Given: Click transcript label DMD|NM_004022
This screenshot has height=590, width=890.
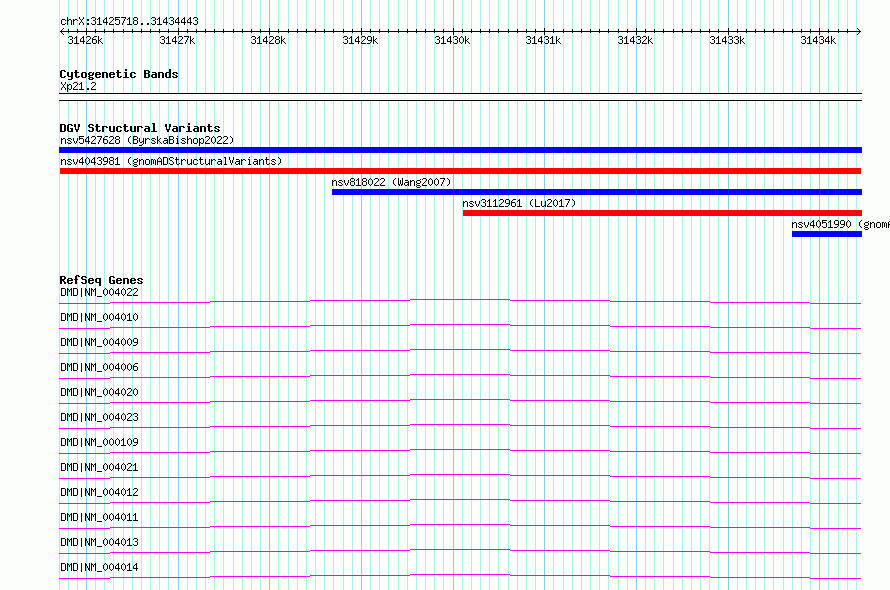Looking at the screenshot, I should [x=99, y=292].
